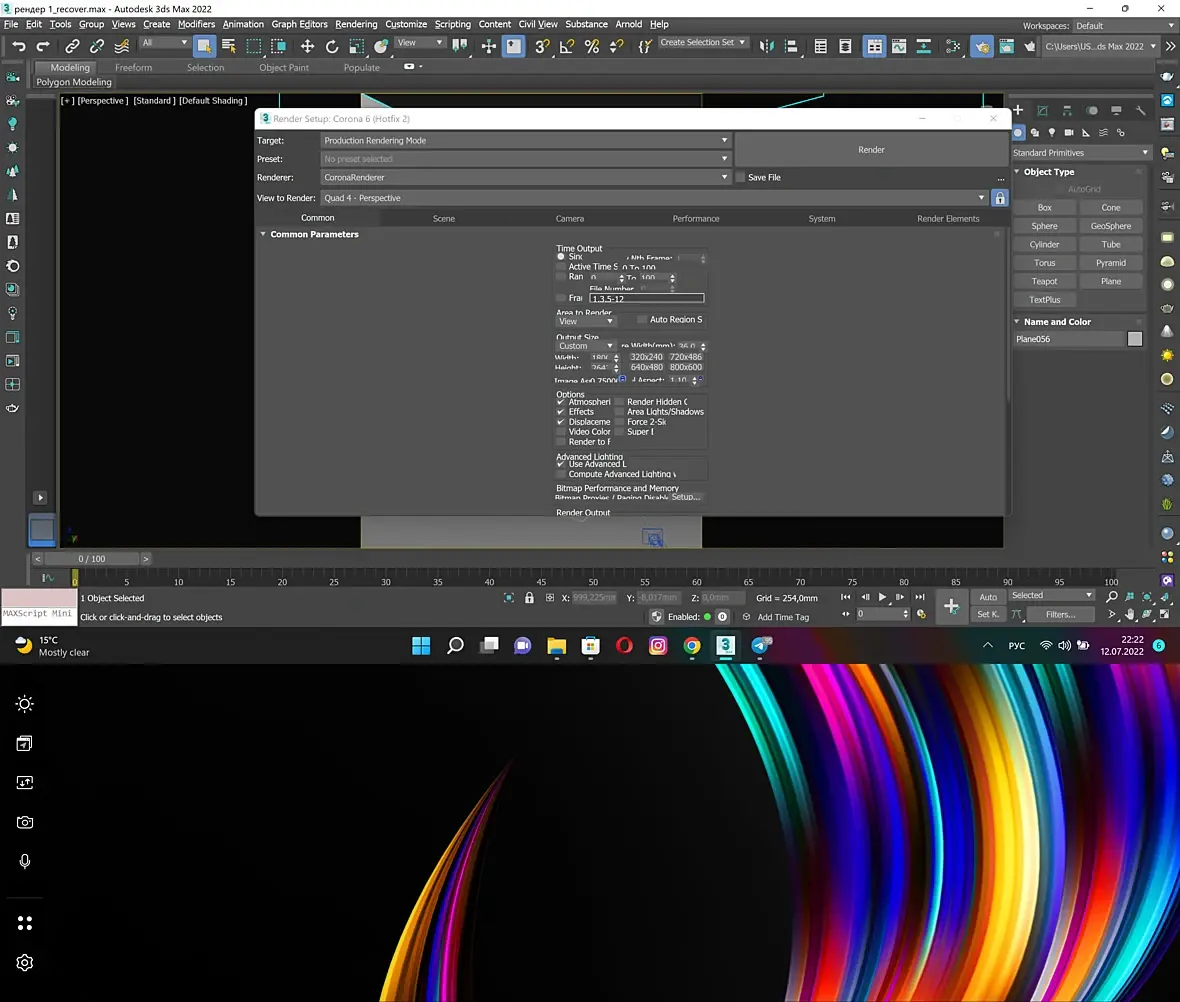Click the Mirror tool icon
The height and width of the screenshot is (1002, 1180).
[x=766, y=46]
